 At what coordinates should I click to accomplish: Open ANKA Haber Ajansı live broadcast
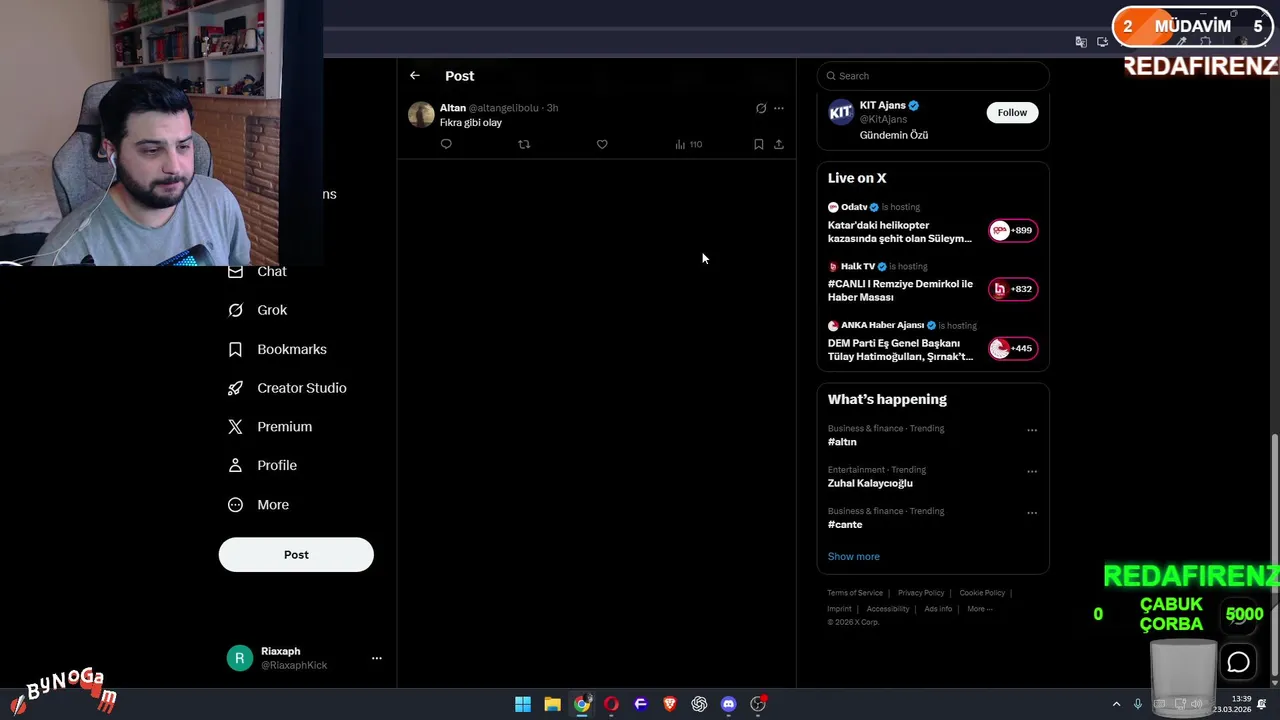[x=900, y=350]
